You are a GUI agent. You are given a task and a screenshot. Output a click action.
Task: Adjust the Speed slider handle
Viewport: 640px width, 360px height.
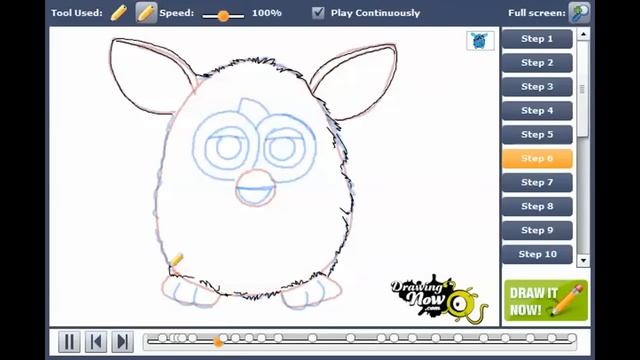pos(223,16)
